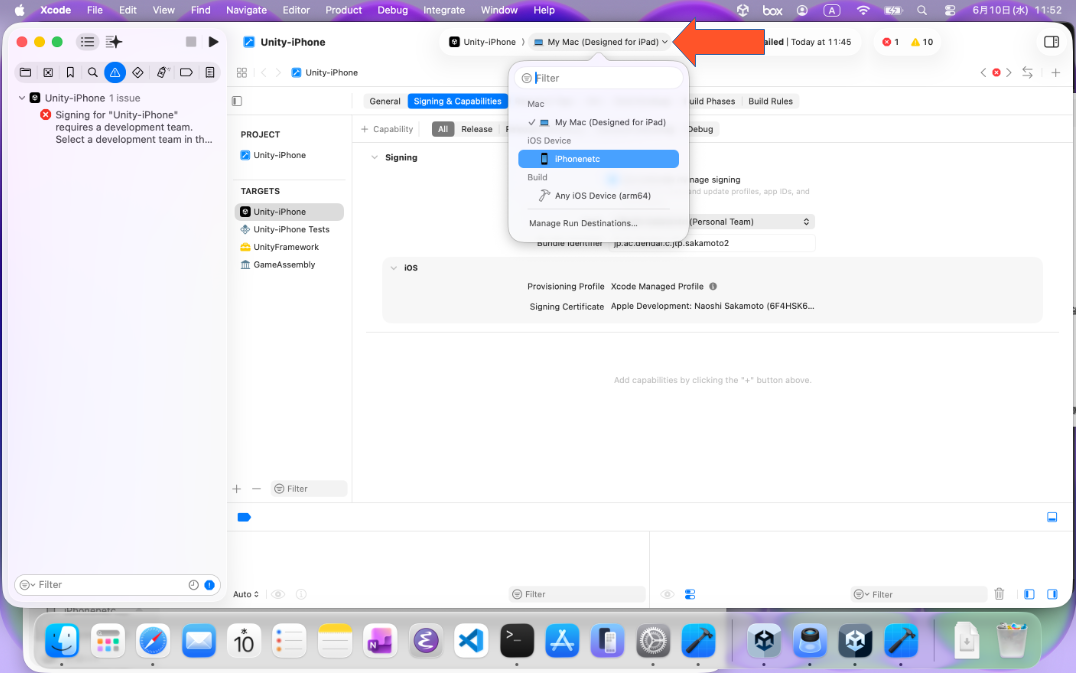
Task: Toggle the navigator sidebar
Action: click(87, 42)
